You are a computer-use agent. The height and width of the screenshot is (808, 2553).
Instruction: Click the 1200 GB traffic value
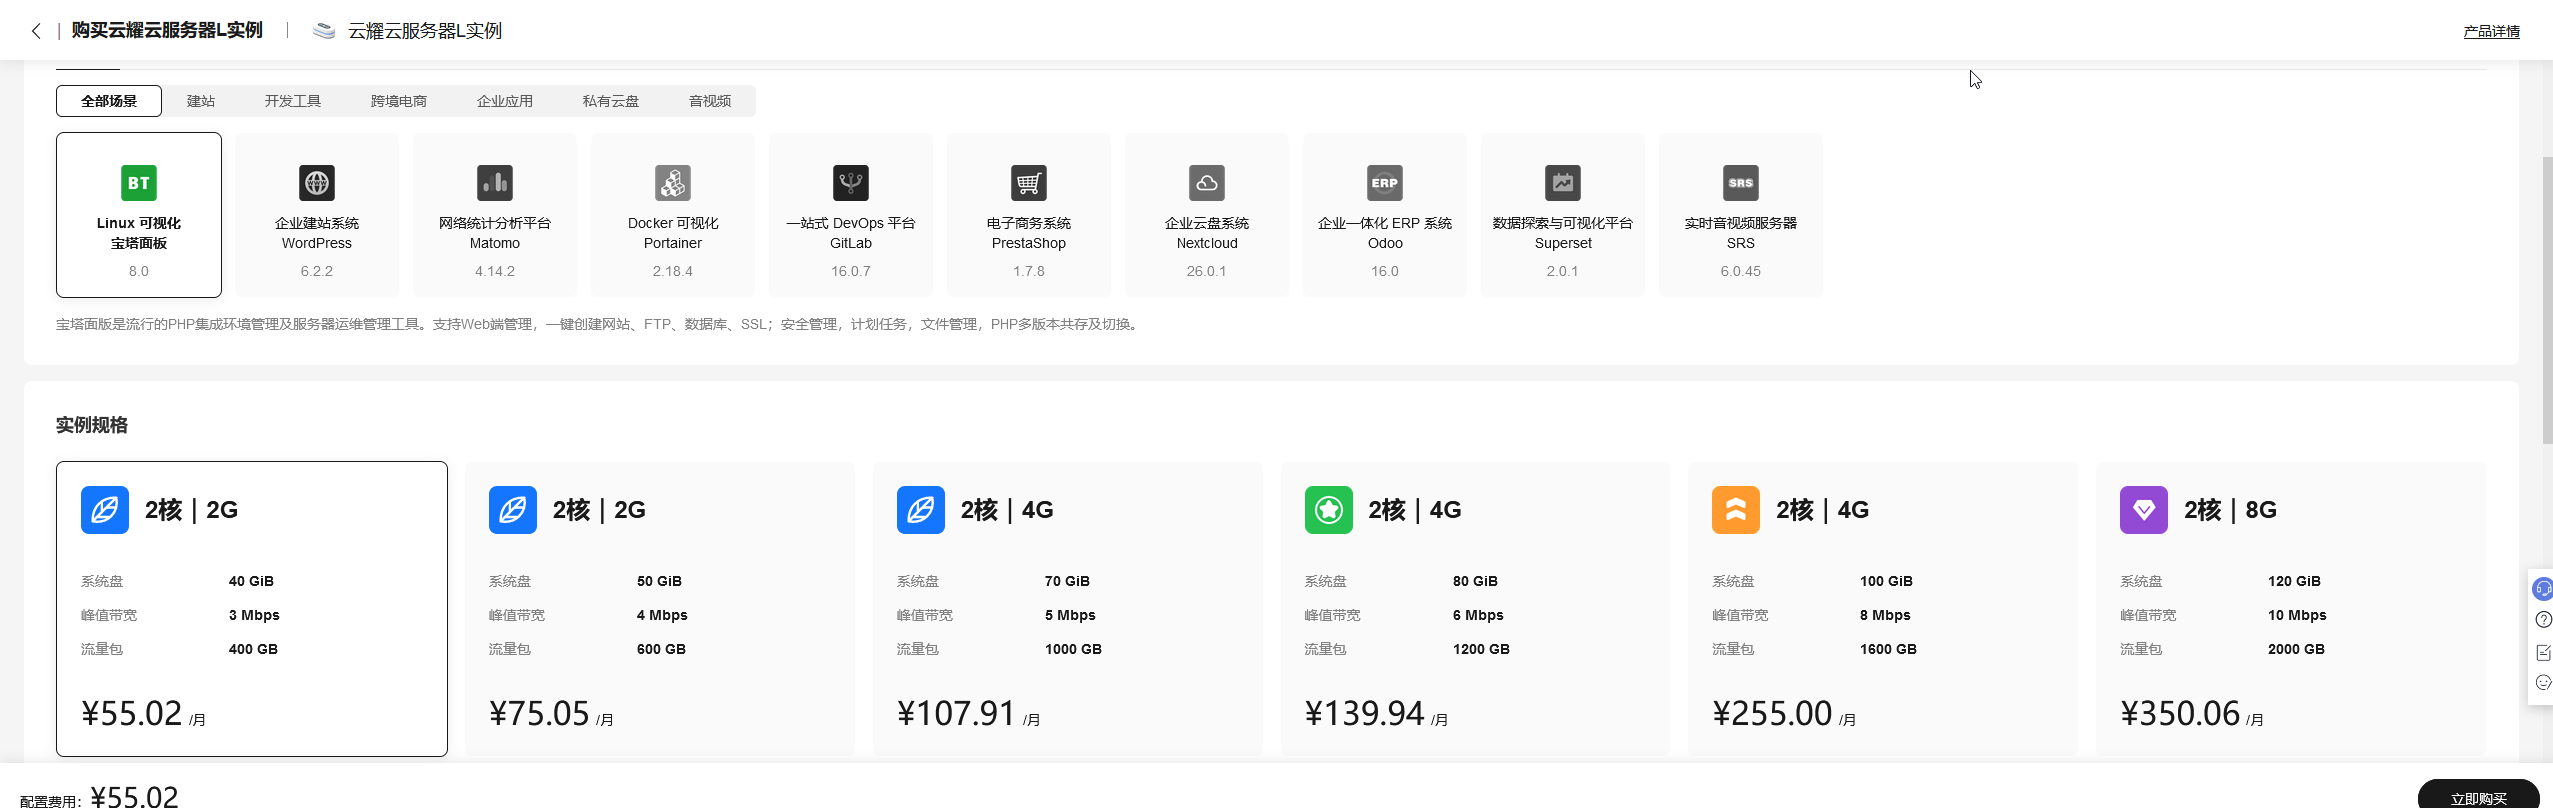coord(1481,649)
